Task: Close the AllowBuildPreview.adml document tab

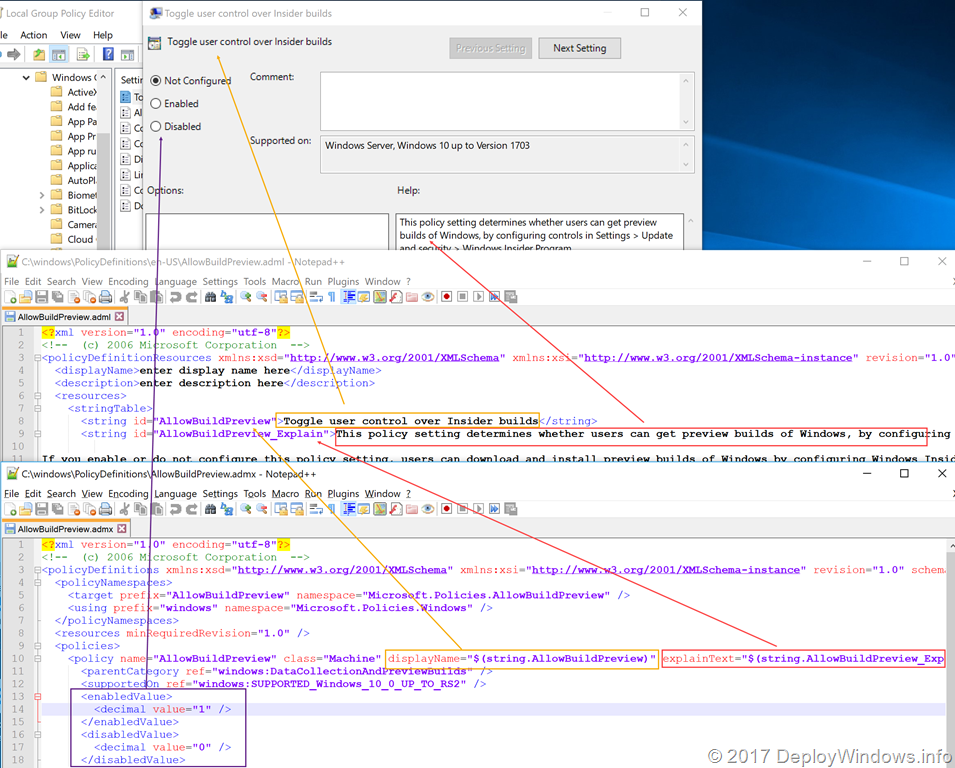Action: pyautogui.click(x=120, y=317)
